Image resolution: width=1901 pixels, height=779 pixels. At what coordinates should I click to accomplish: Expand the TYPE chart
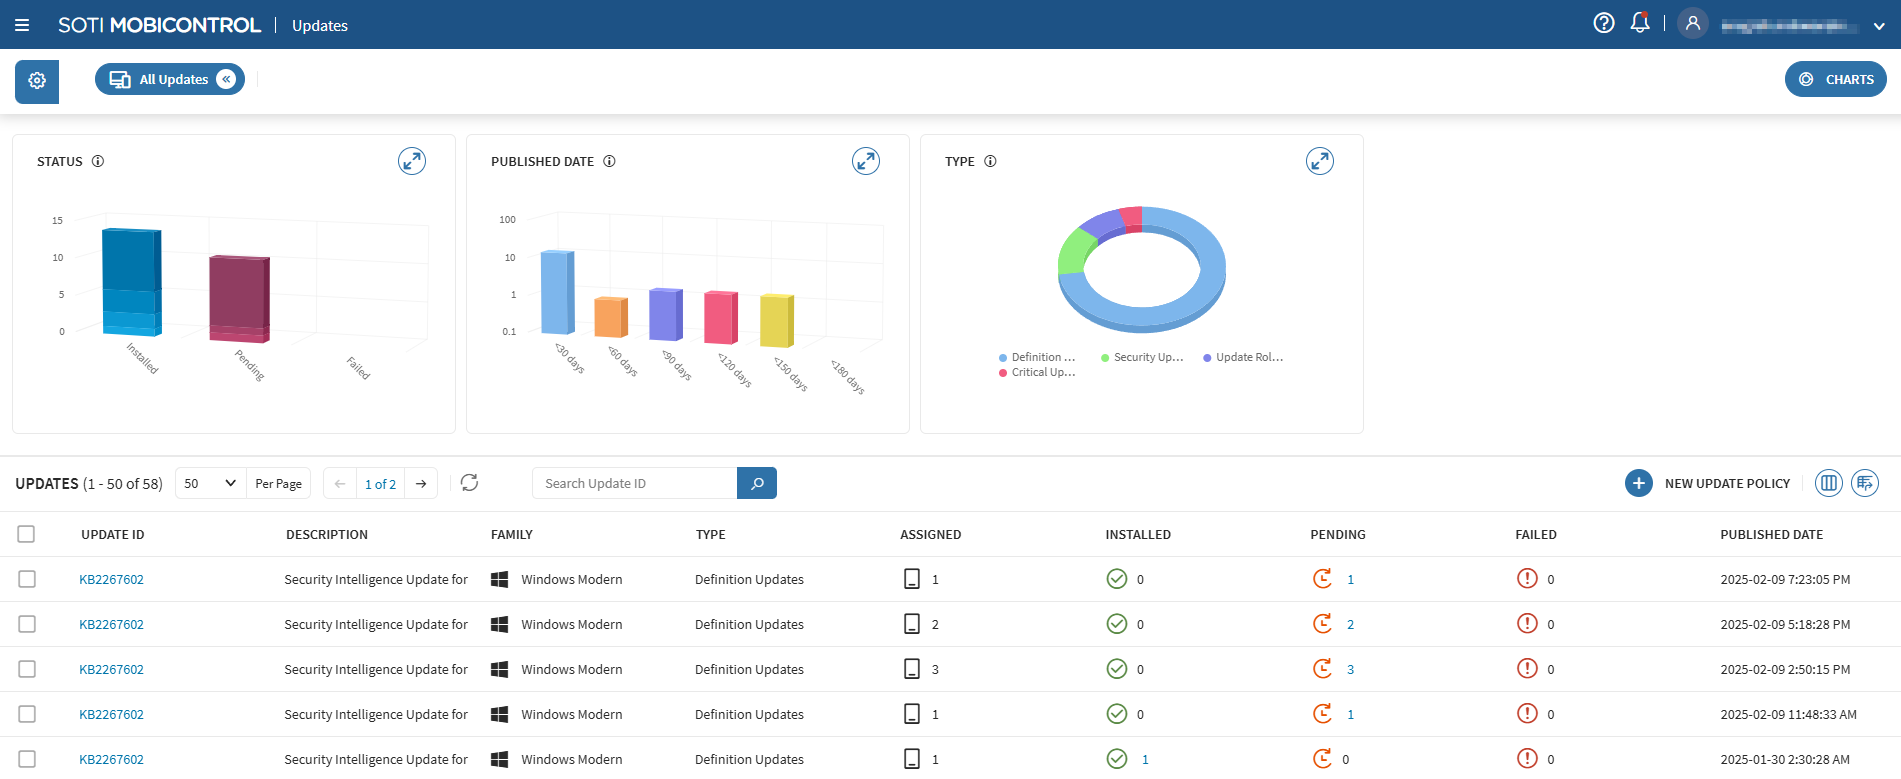click(x=1320, y=161)
